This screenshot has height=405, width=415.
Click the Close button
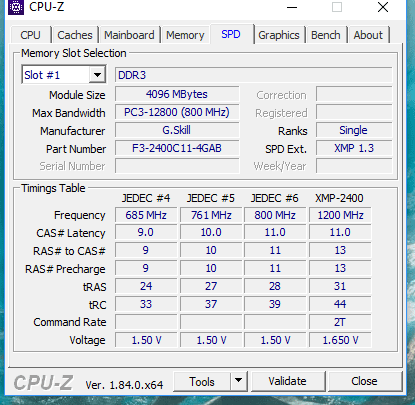point(364,381)
